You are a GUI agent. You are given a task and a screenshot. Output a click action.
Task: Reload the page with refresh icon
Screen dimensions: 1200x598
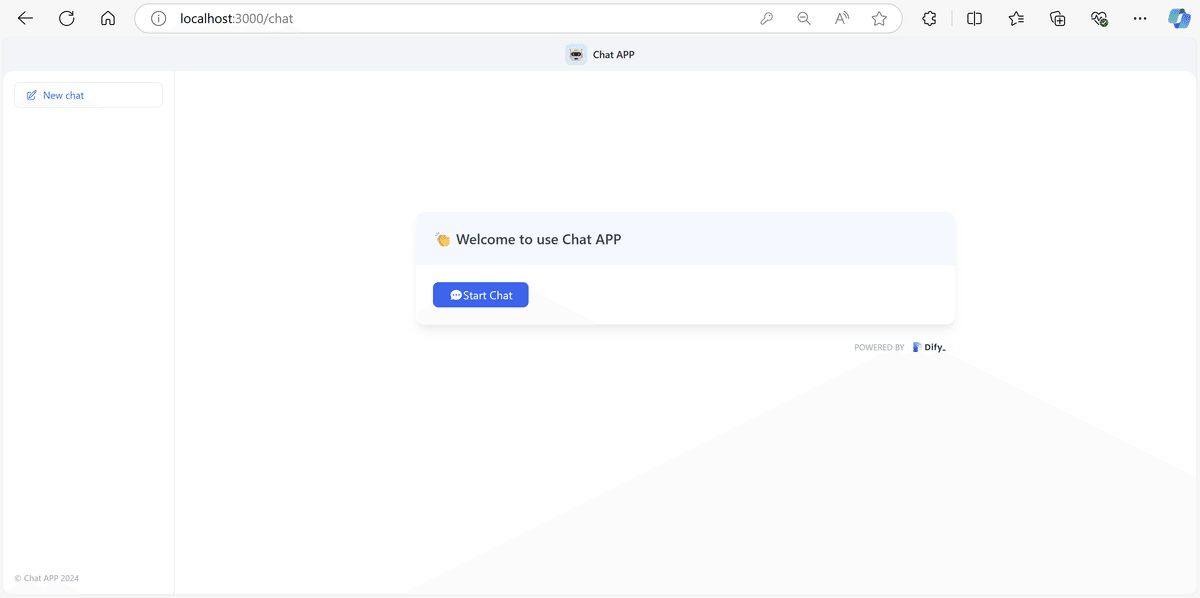pos(67,18)
